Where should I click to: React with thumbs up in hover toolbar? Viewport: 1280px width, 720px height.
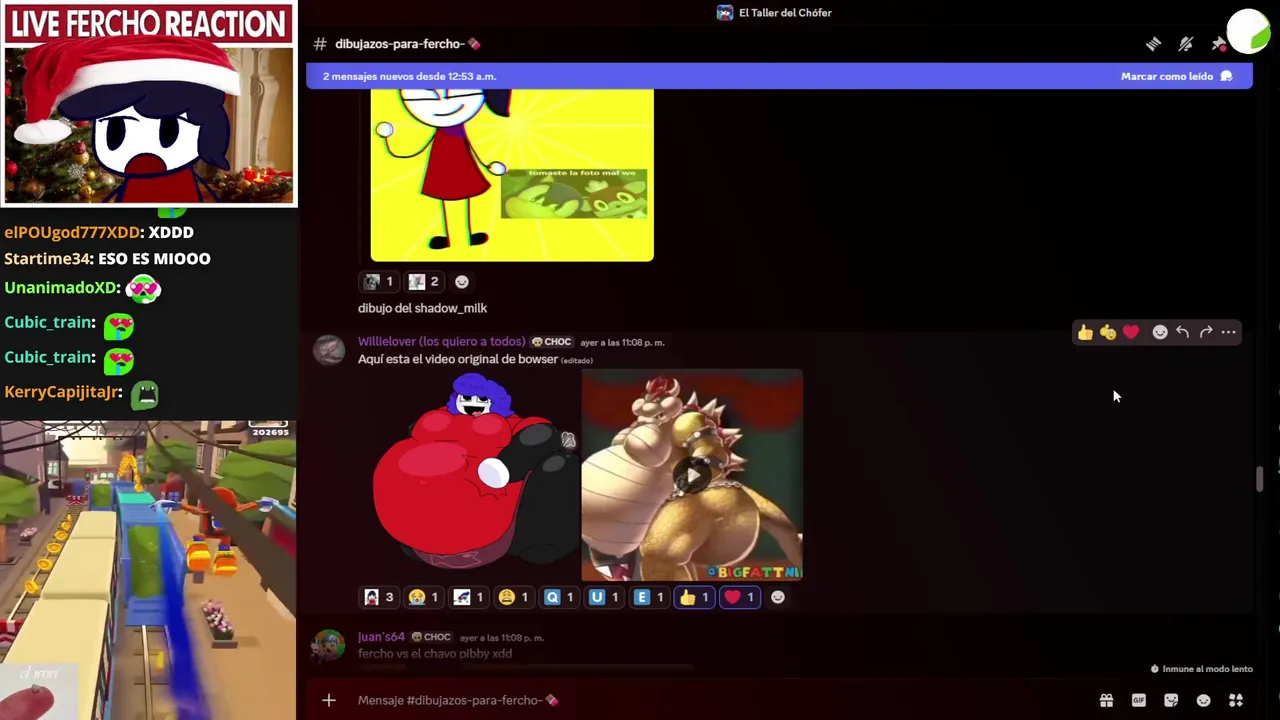[1085, 332]
